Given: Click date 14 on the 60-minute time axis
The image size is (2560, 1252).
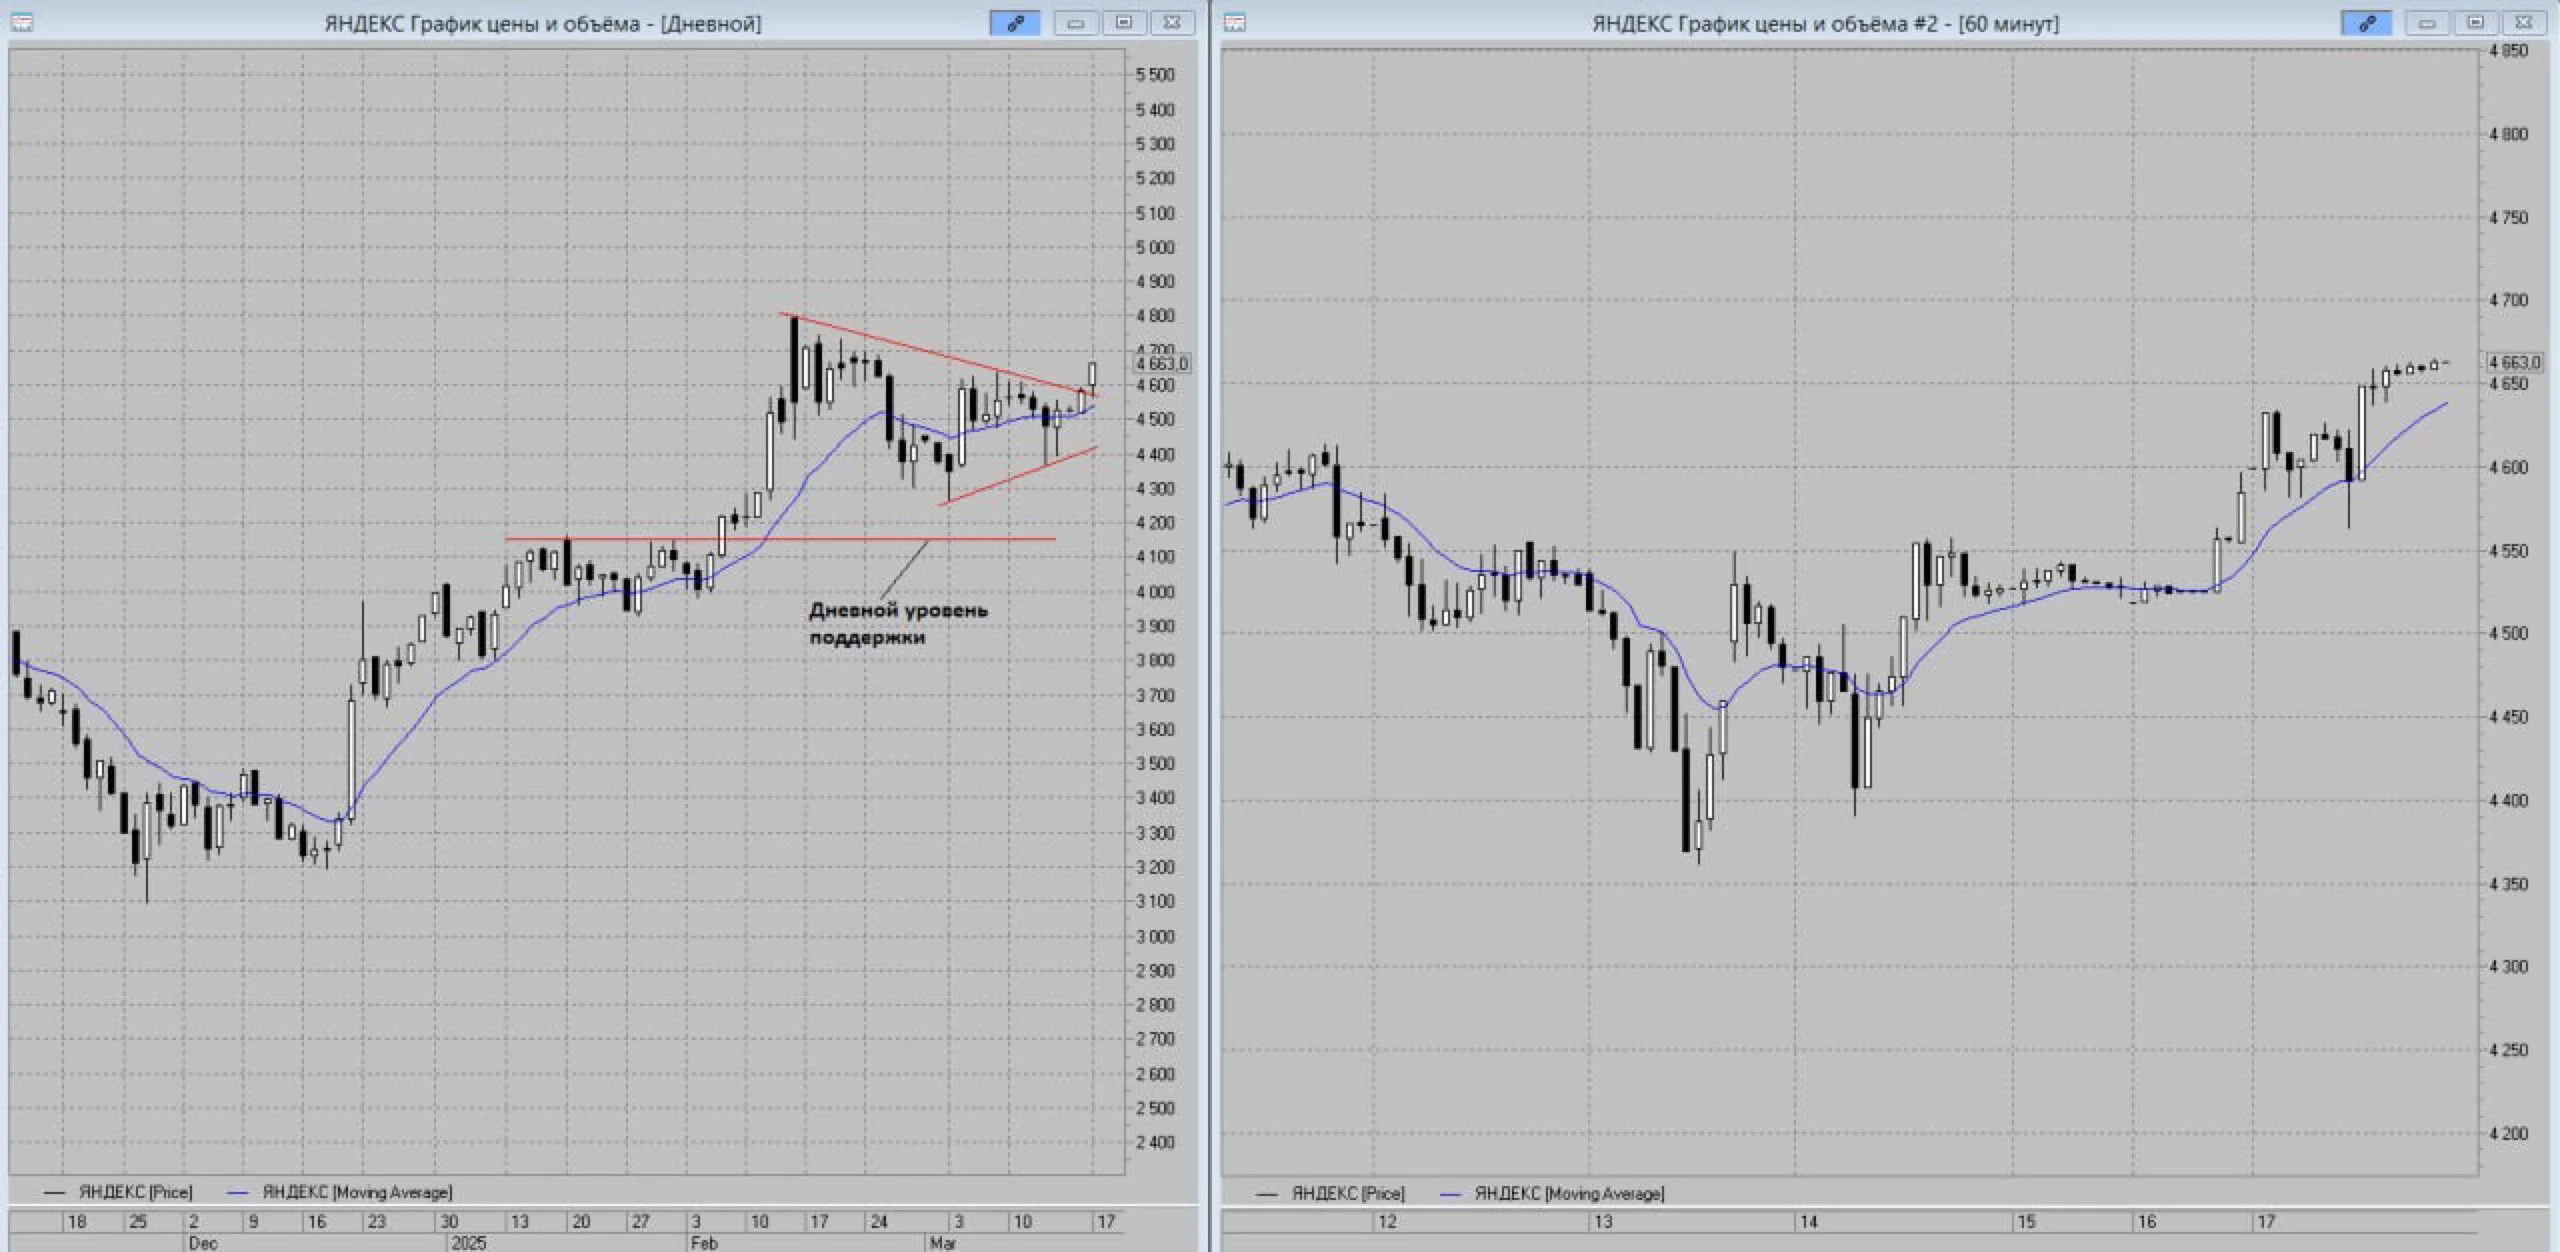Looking at the screenshot, I should [x=1808, y=1221].
